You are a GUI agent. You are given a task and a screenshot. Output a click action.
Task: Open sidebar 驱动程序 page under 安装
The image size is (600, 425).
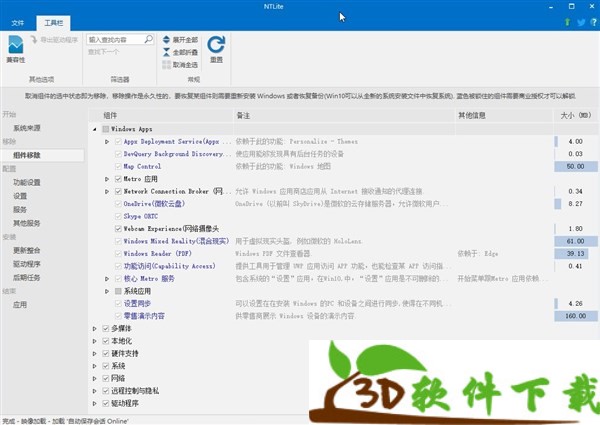pyautogui.click(x=27, y=264)
